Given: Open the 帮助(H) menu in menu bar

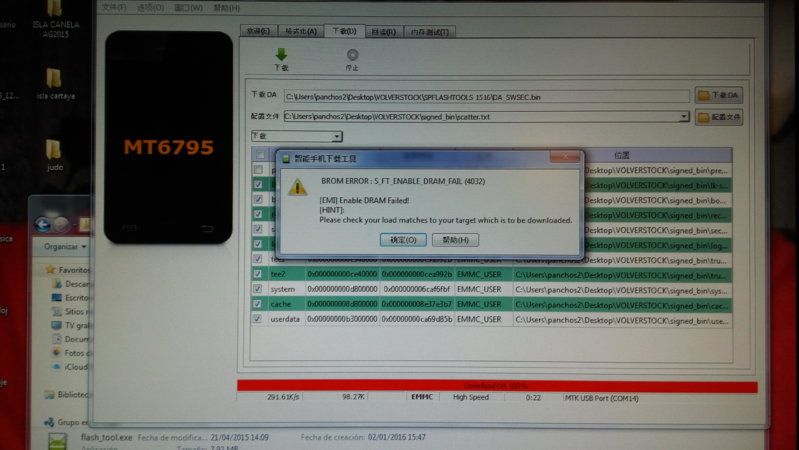Looking at the screenshot, I should (226, 8).
